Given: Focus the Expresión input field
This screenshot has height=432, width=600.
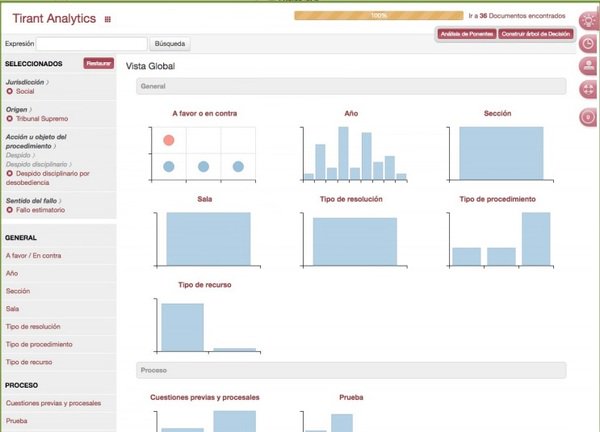Looking at the screenshot, I should click(92, 44).
